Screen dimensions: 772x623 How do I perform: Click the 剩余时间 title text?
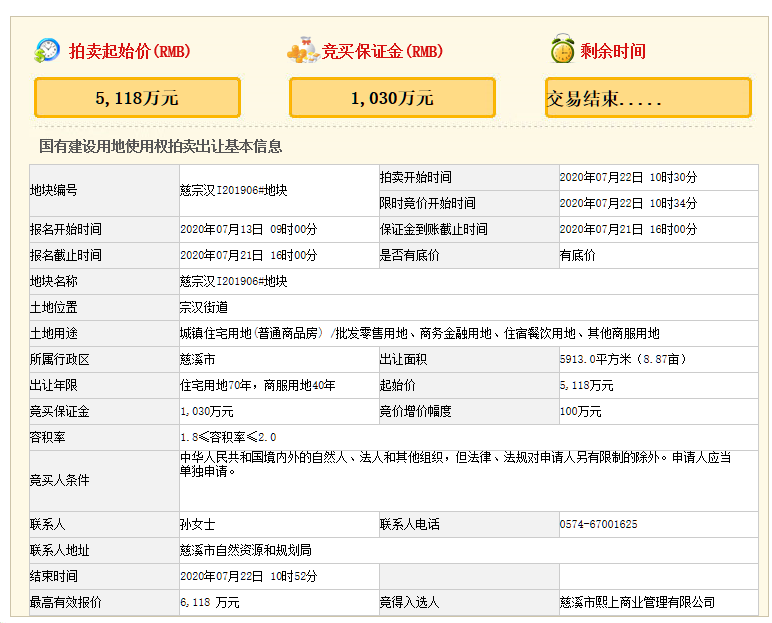(x=612, y=51)
